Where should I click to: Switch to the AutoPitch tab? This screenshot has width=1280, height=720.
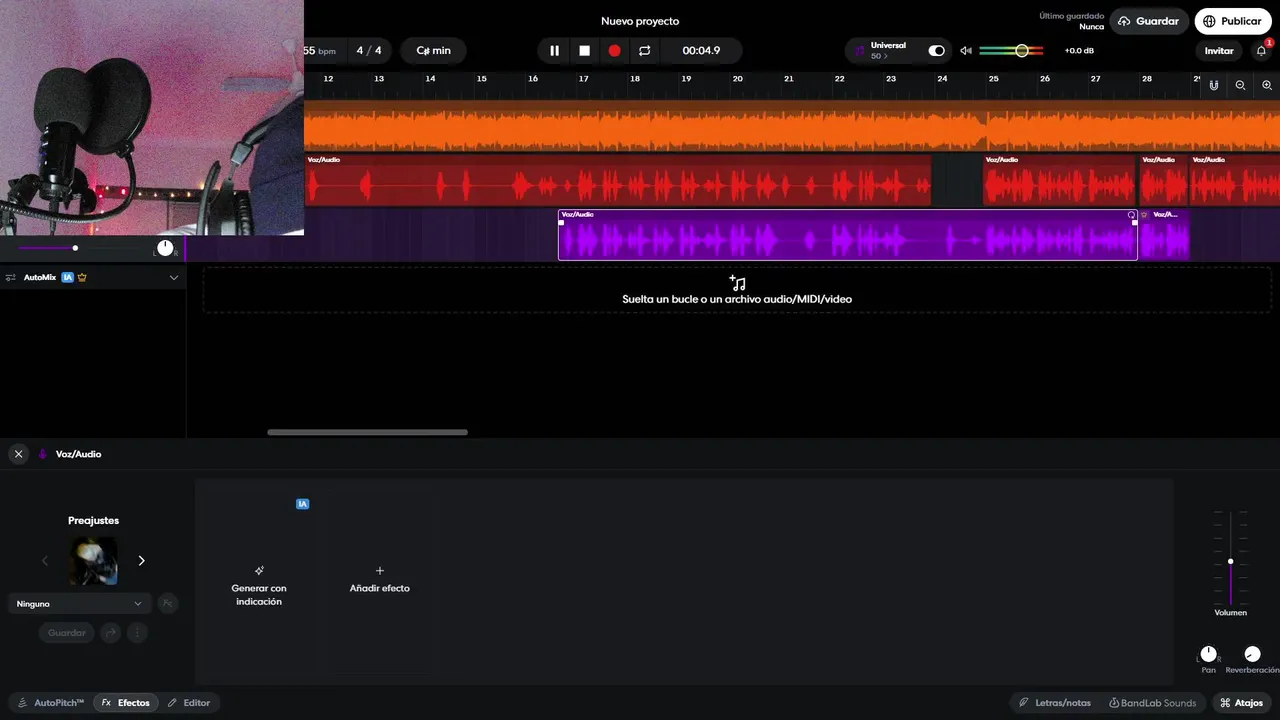click(x=51, y=703)
